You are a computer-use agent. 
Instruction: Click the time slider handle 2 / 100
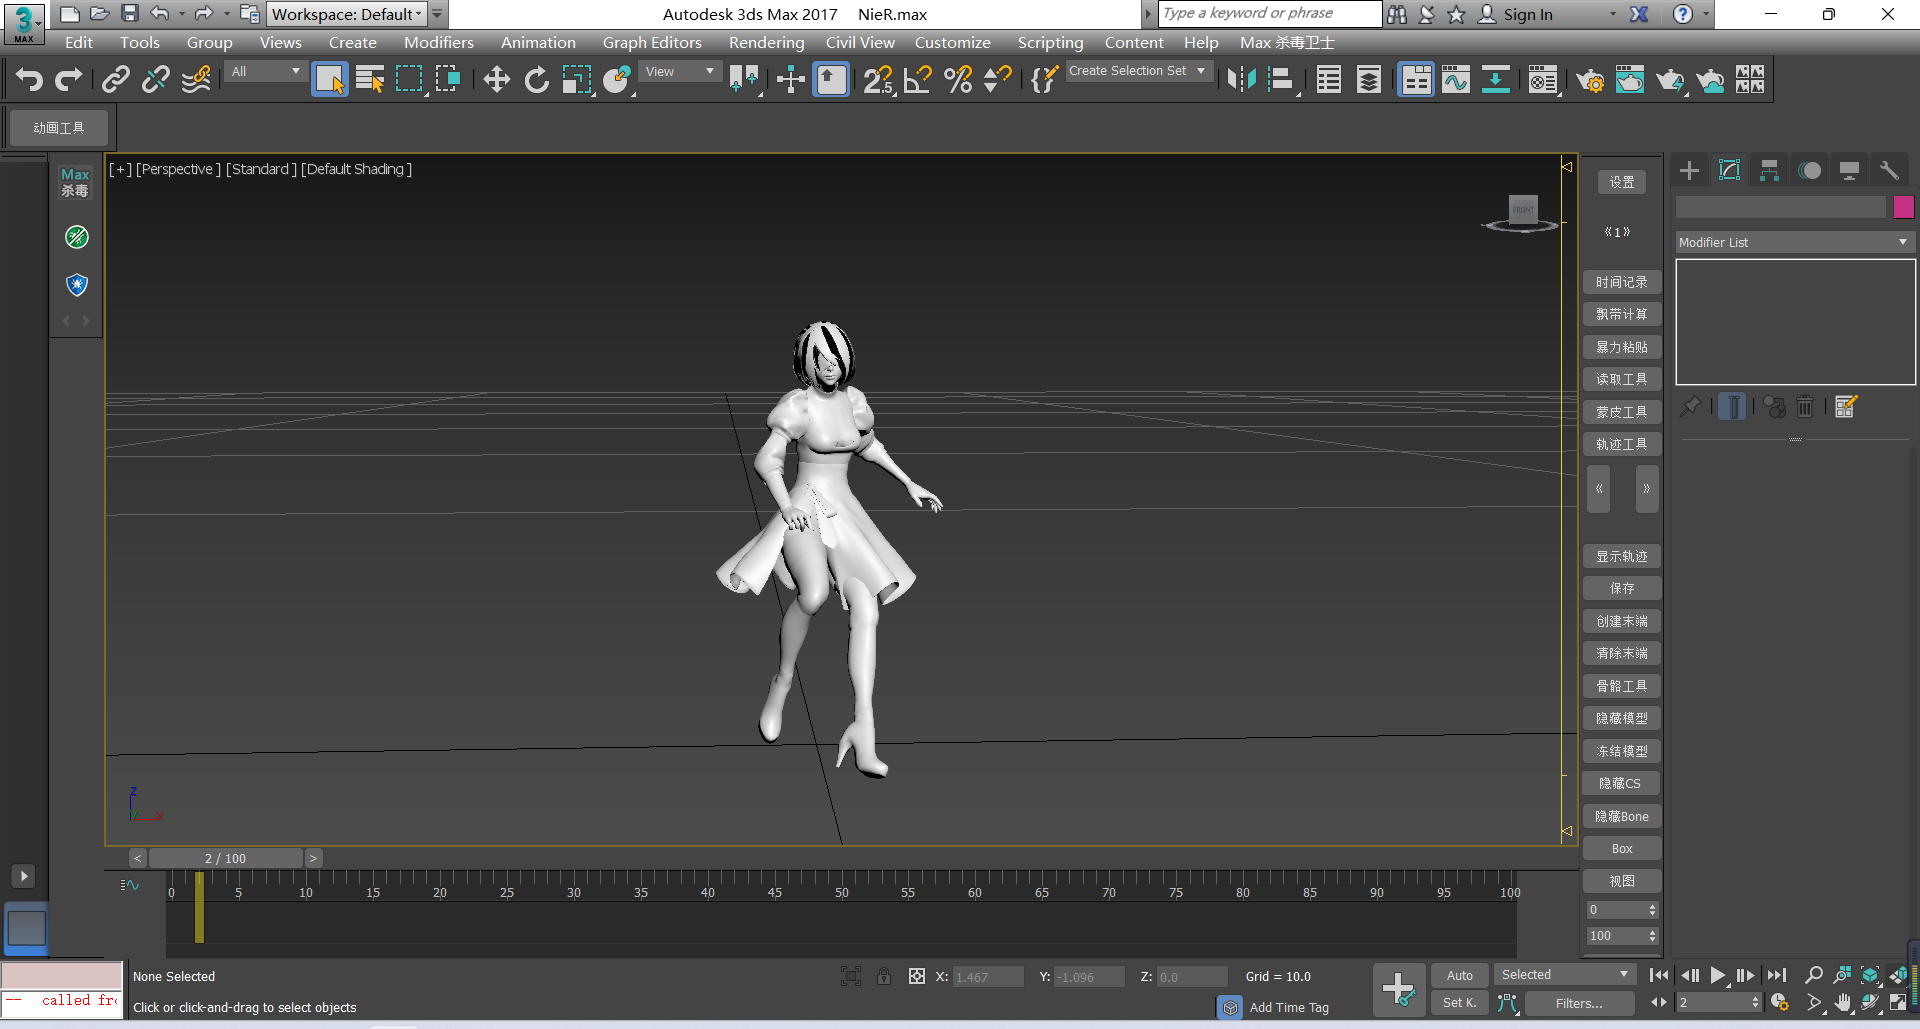pos(225,858)
